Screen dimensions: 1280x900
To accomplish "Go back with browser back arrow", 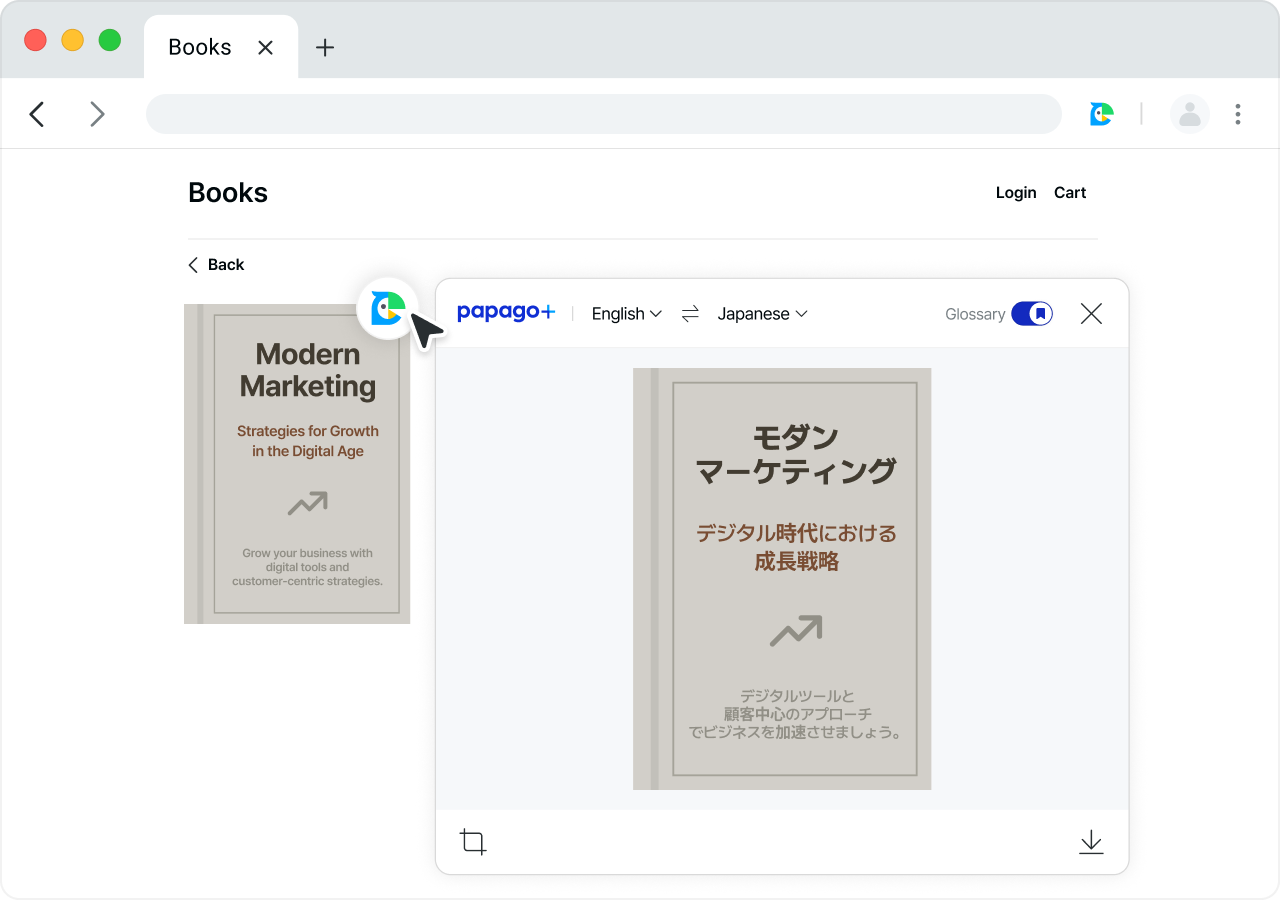I will point(37,114).
